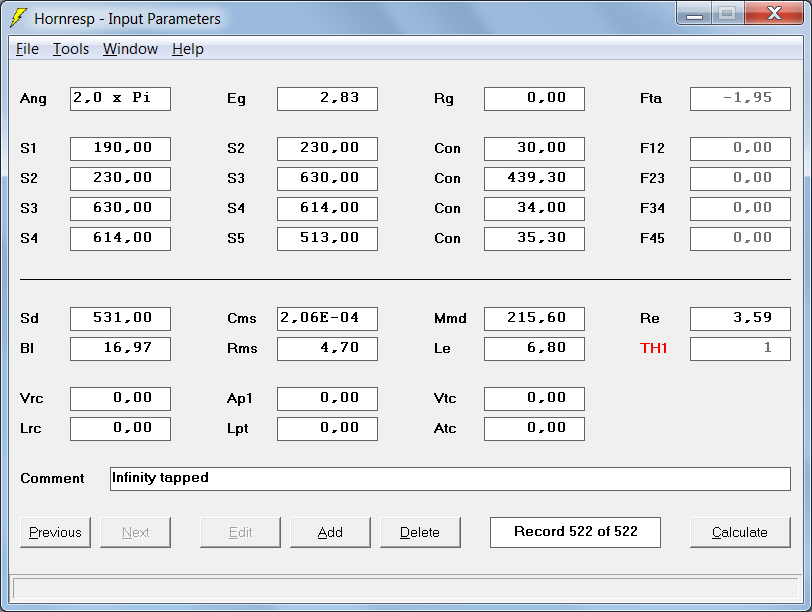812x612 pixels.
Task: Click the Vtc input field
Action: click(534, 399)
